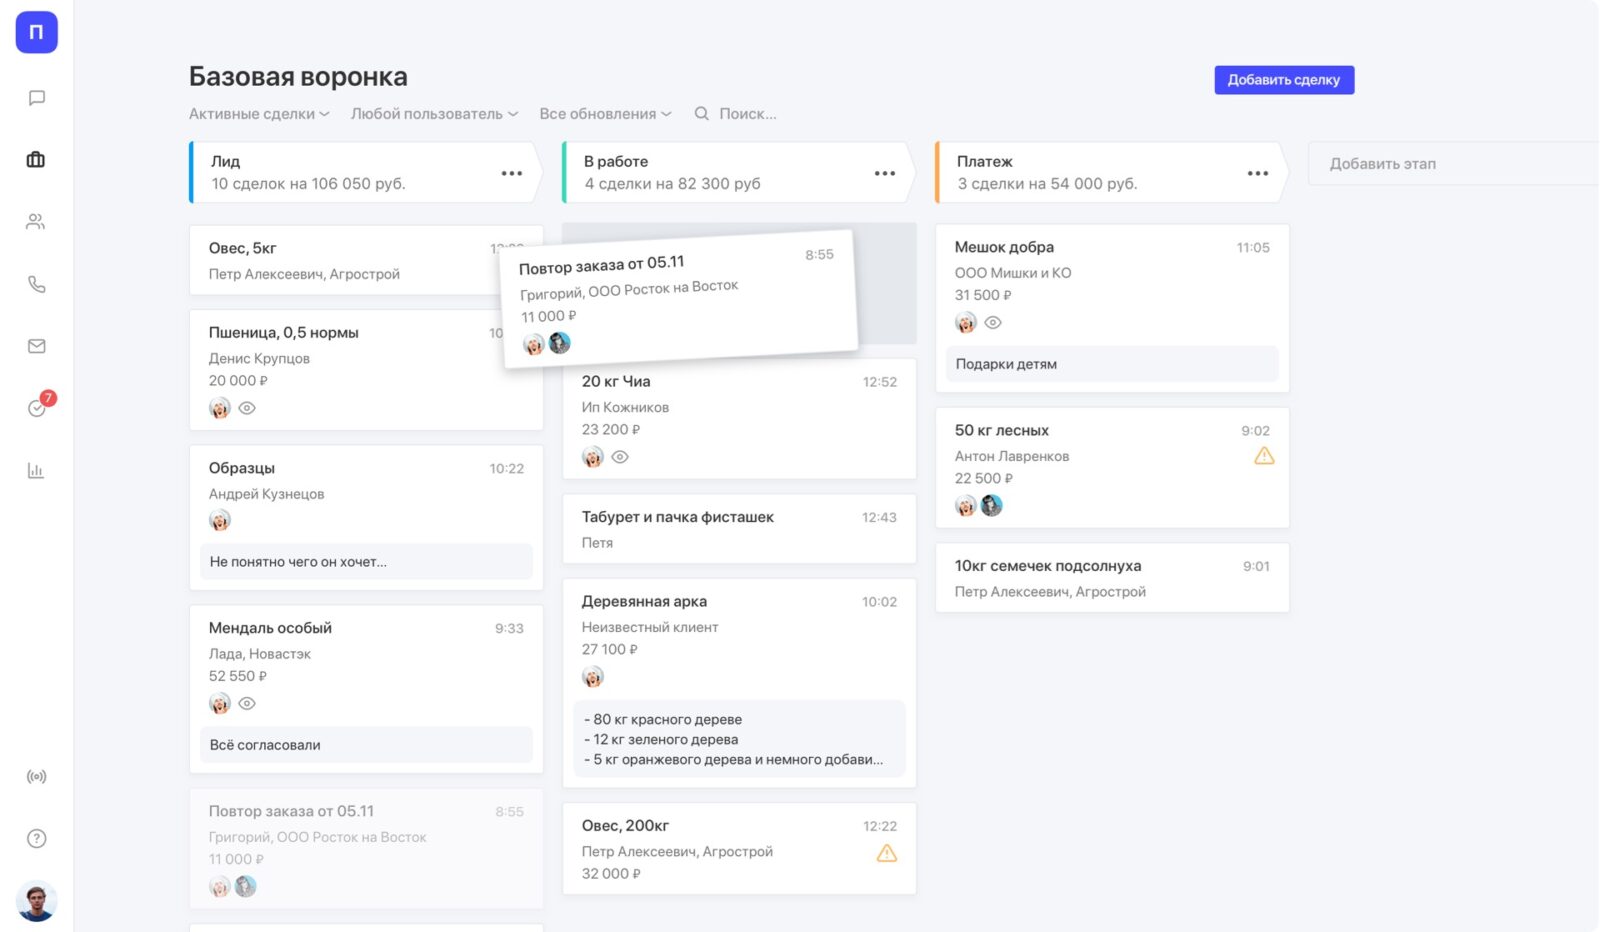Expand the Активные сделки filter dropdown

[x=259, y=114]
